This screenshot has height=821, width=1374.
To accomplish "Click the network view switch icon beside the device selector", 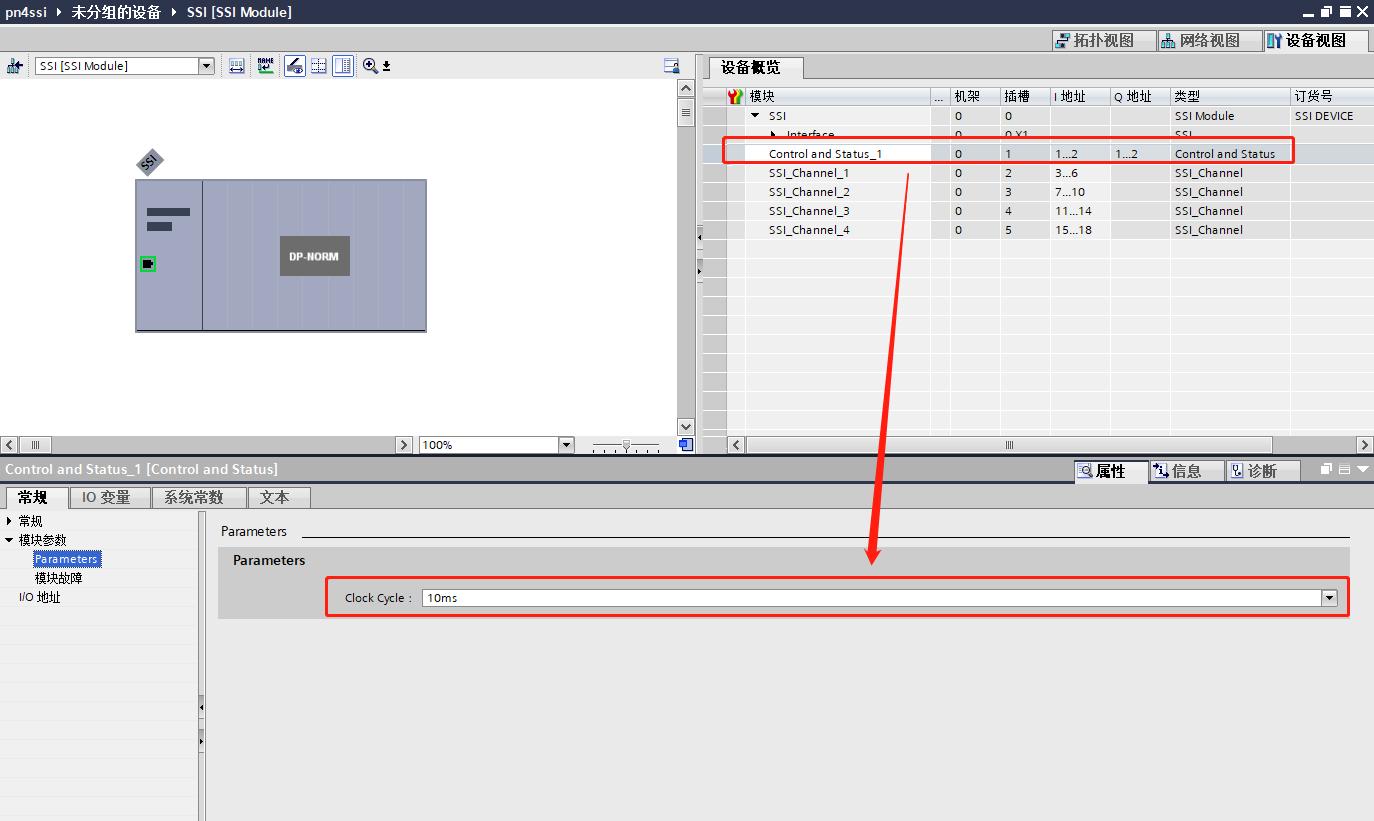I will click(x=14, y=66).
